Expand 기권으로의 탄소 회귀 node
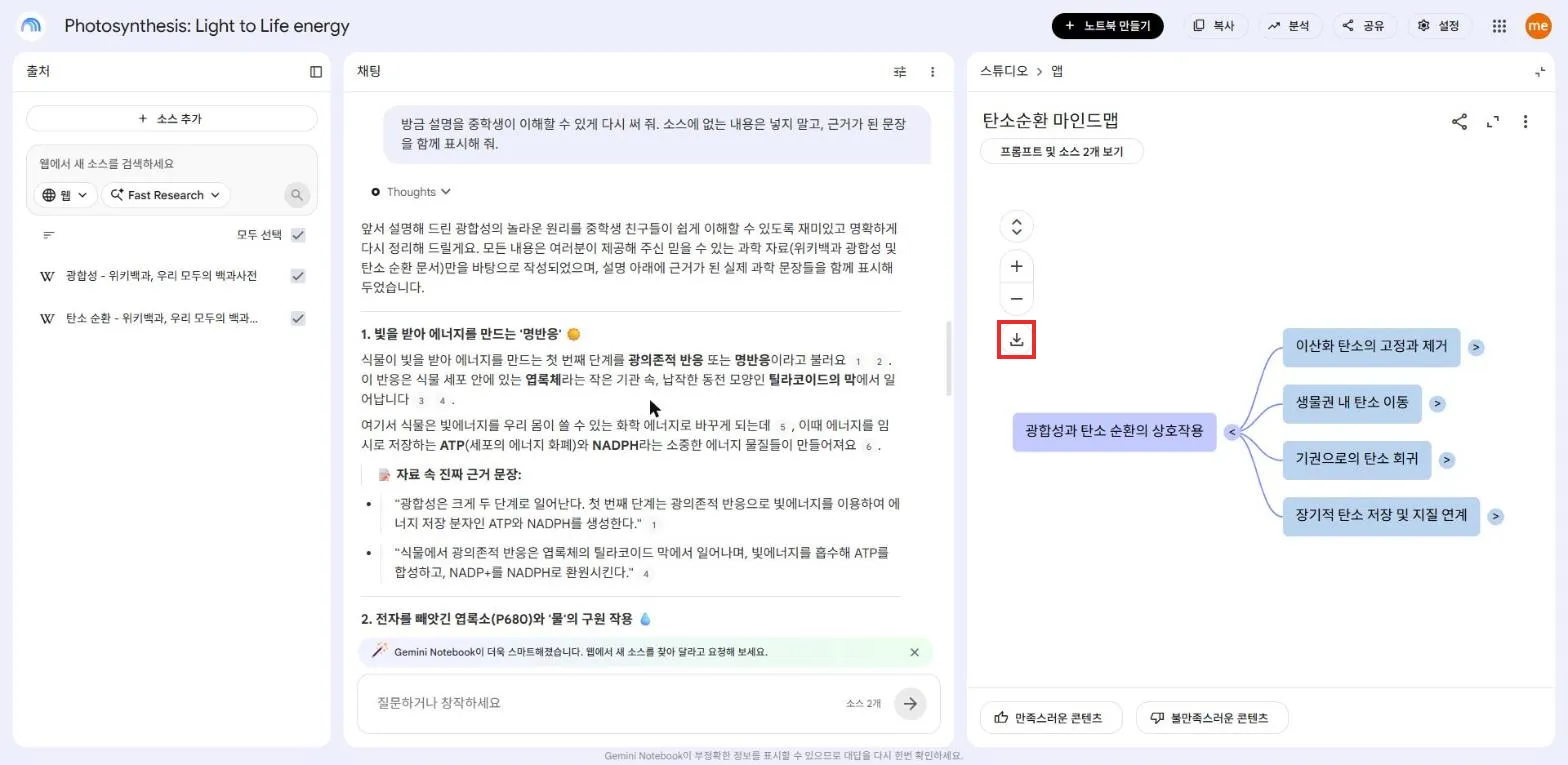Image resolution: width=1568 pixels, height=765 pixels. point(1446,460)
